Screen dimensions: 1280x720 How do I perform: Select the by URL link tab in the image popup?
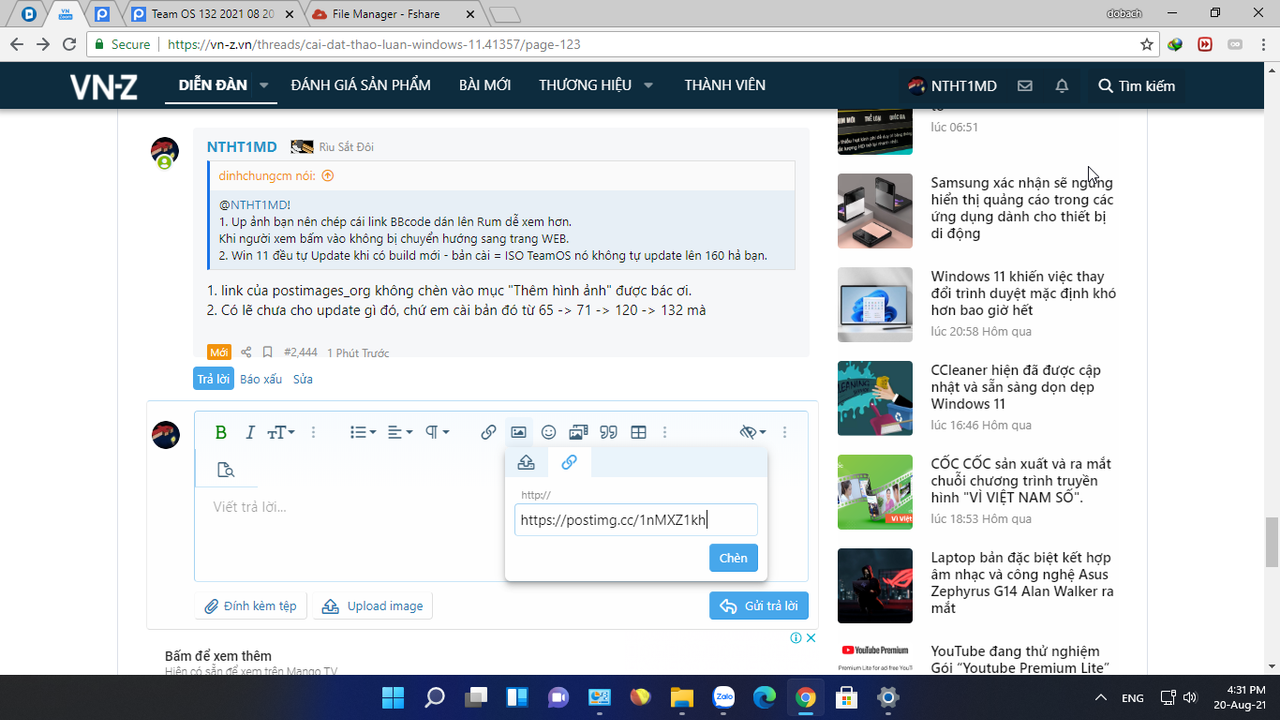(568, 462)
